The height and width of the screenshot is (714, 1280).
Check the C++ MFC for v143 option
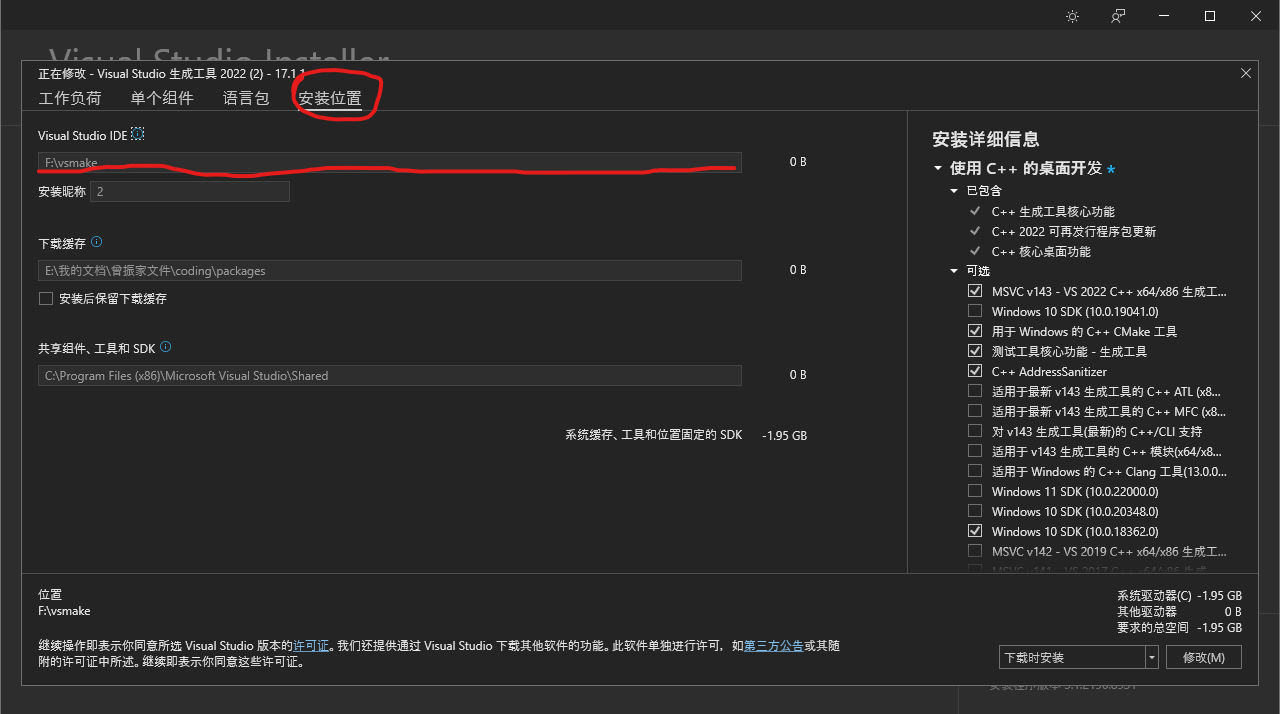point(975,411)
